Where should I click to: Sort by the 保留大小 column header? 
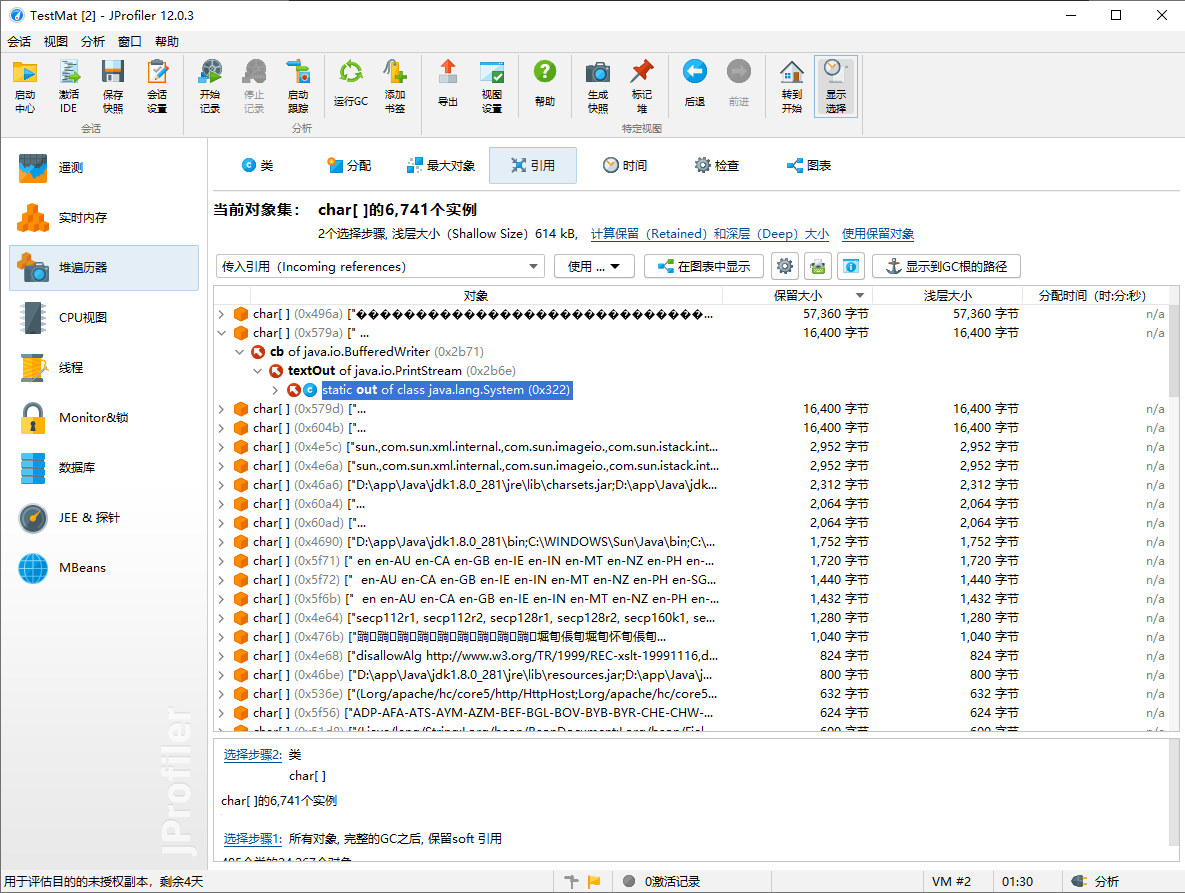click(798, 295)
